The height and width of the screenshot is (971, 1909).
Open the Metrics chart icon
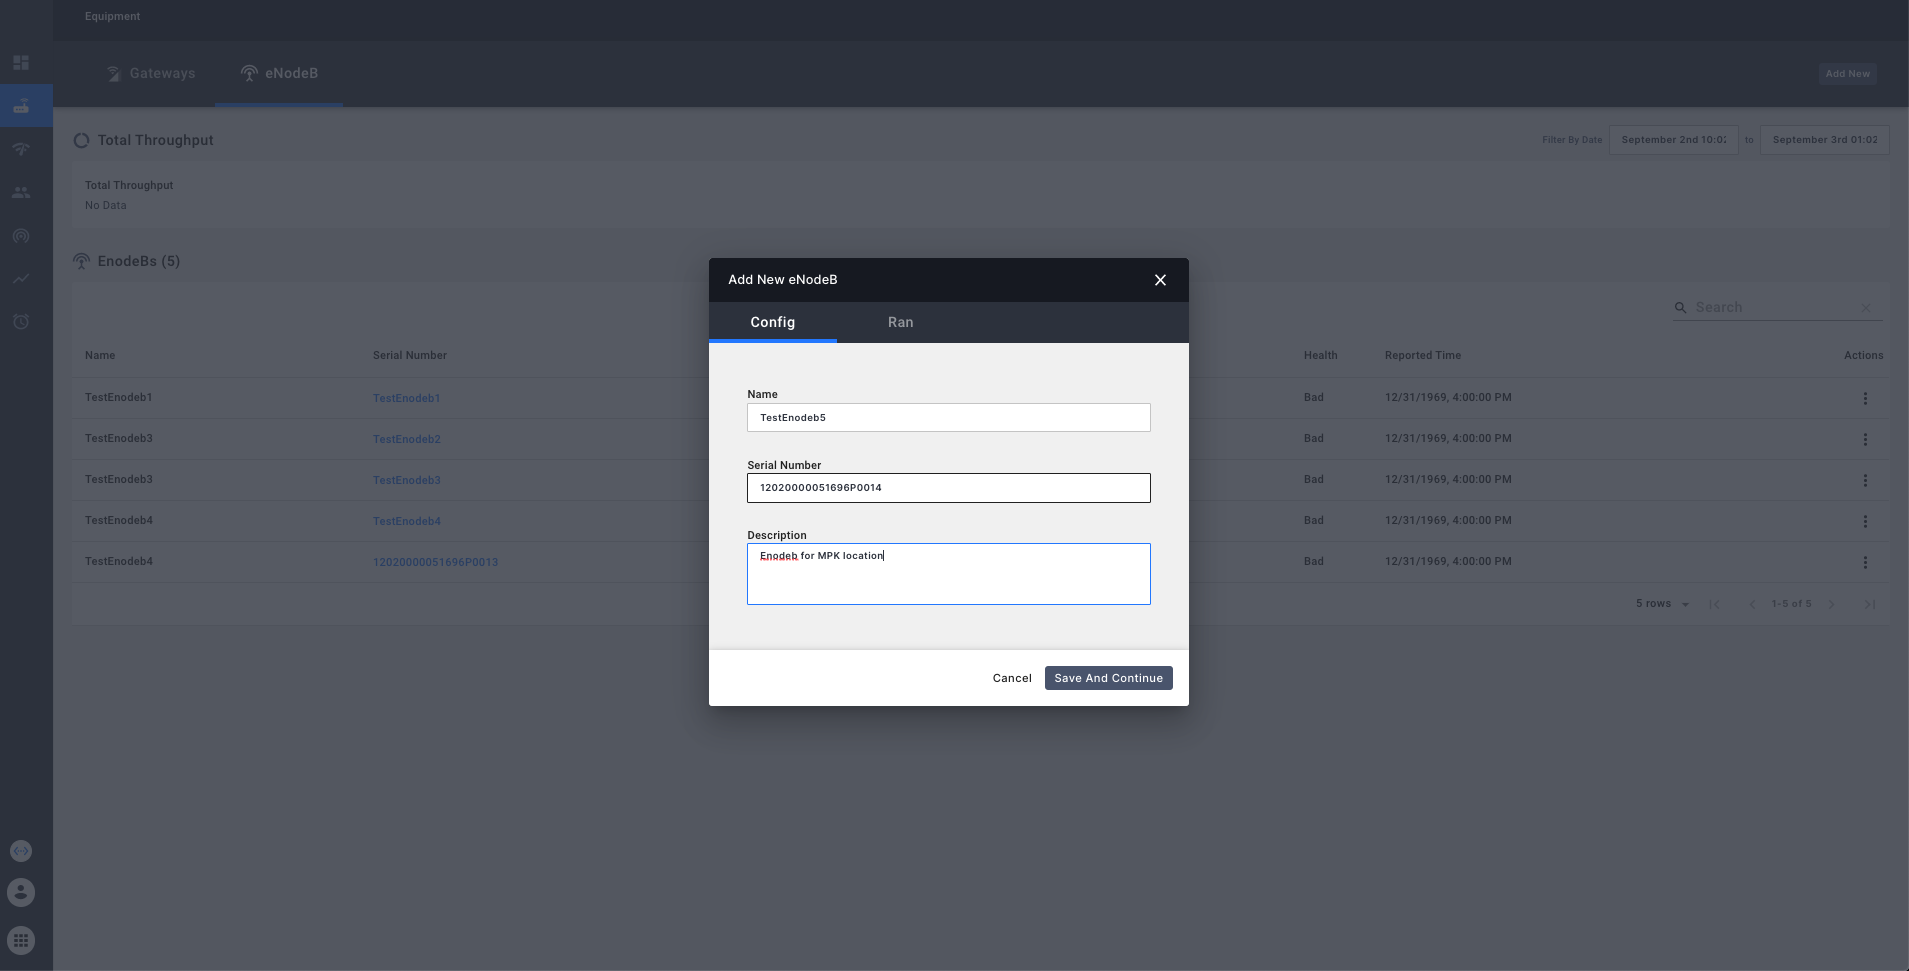tap(21, 279)
